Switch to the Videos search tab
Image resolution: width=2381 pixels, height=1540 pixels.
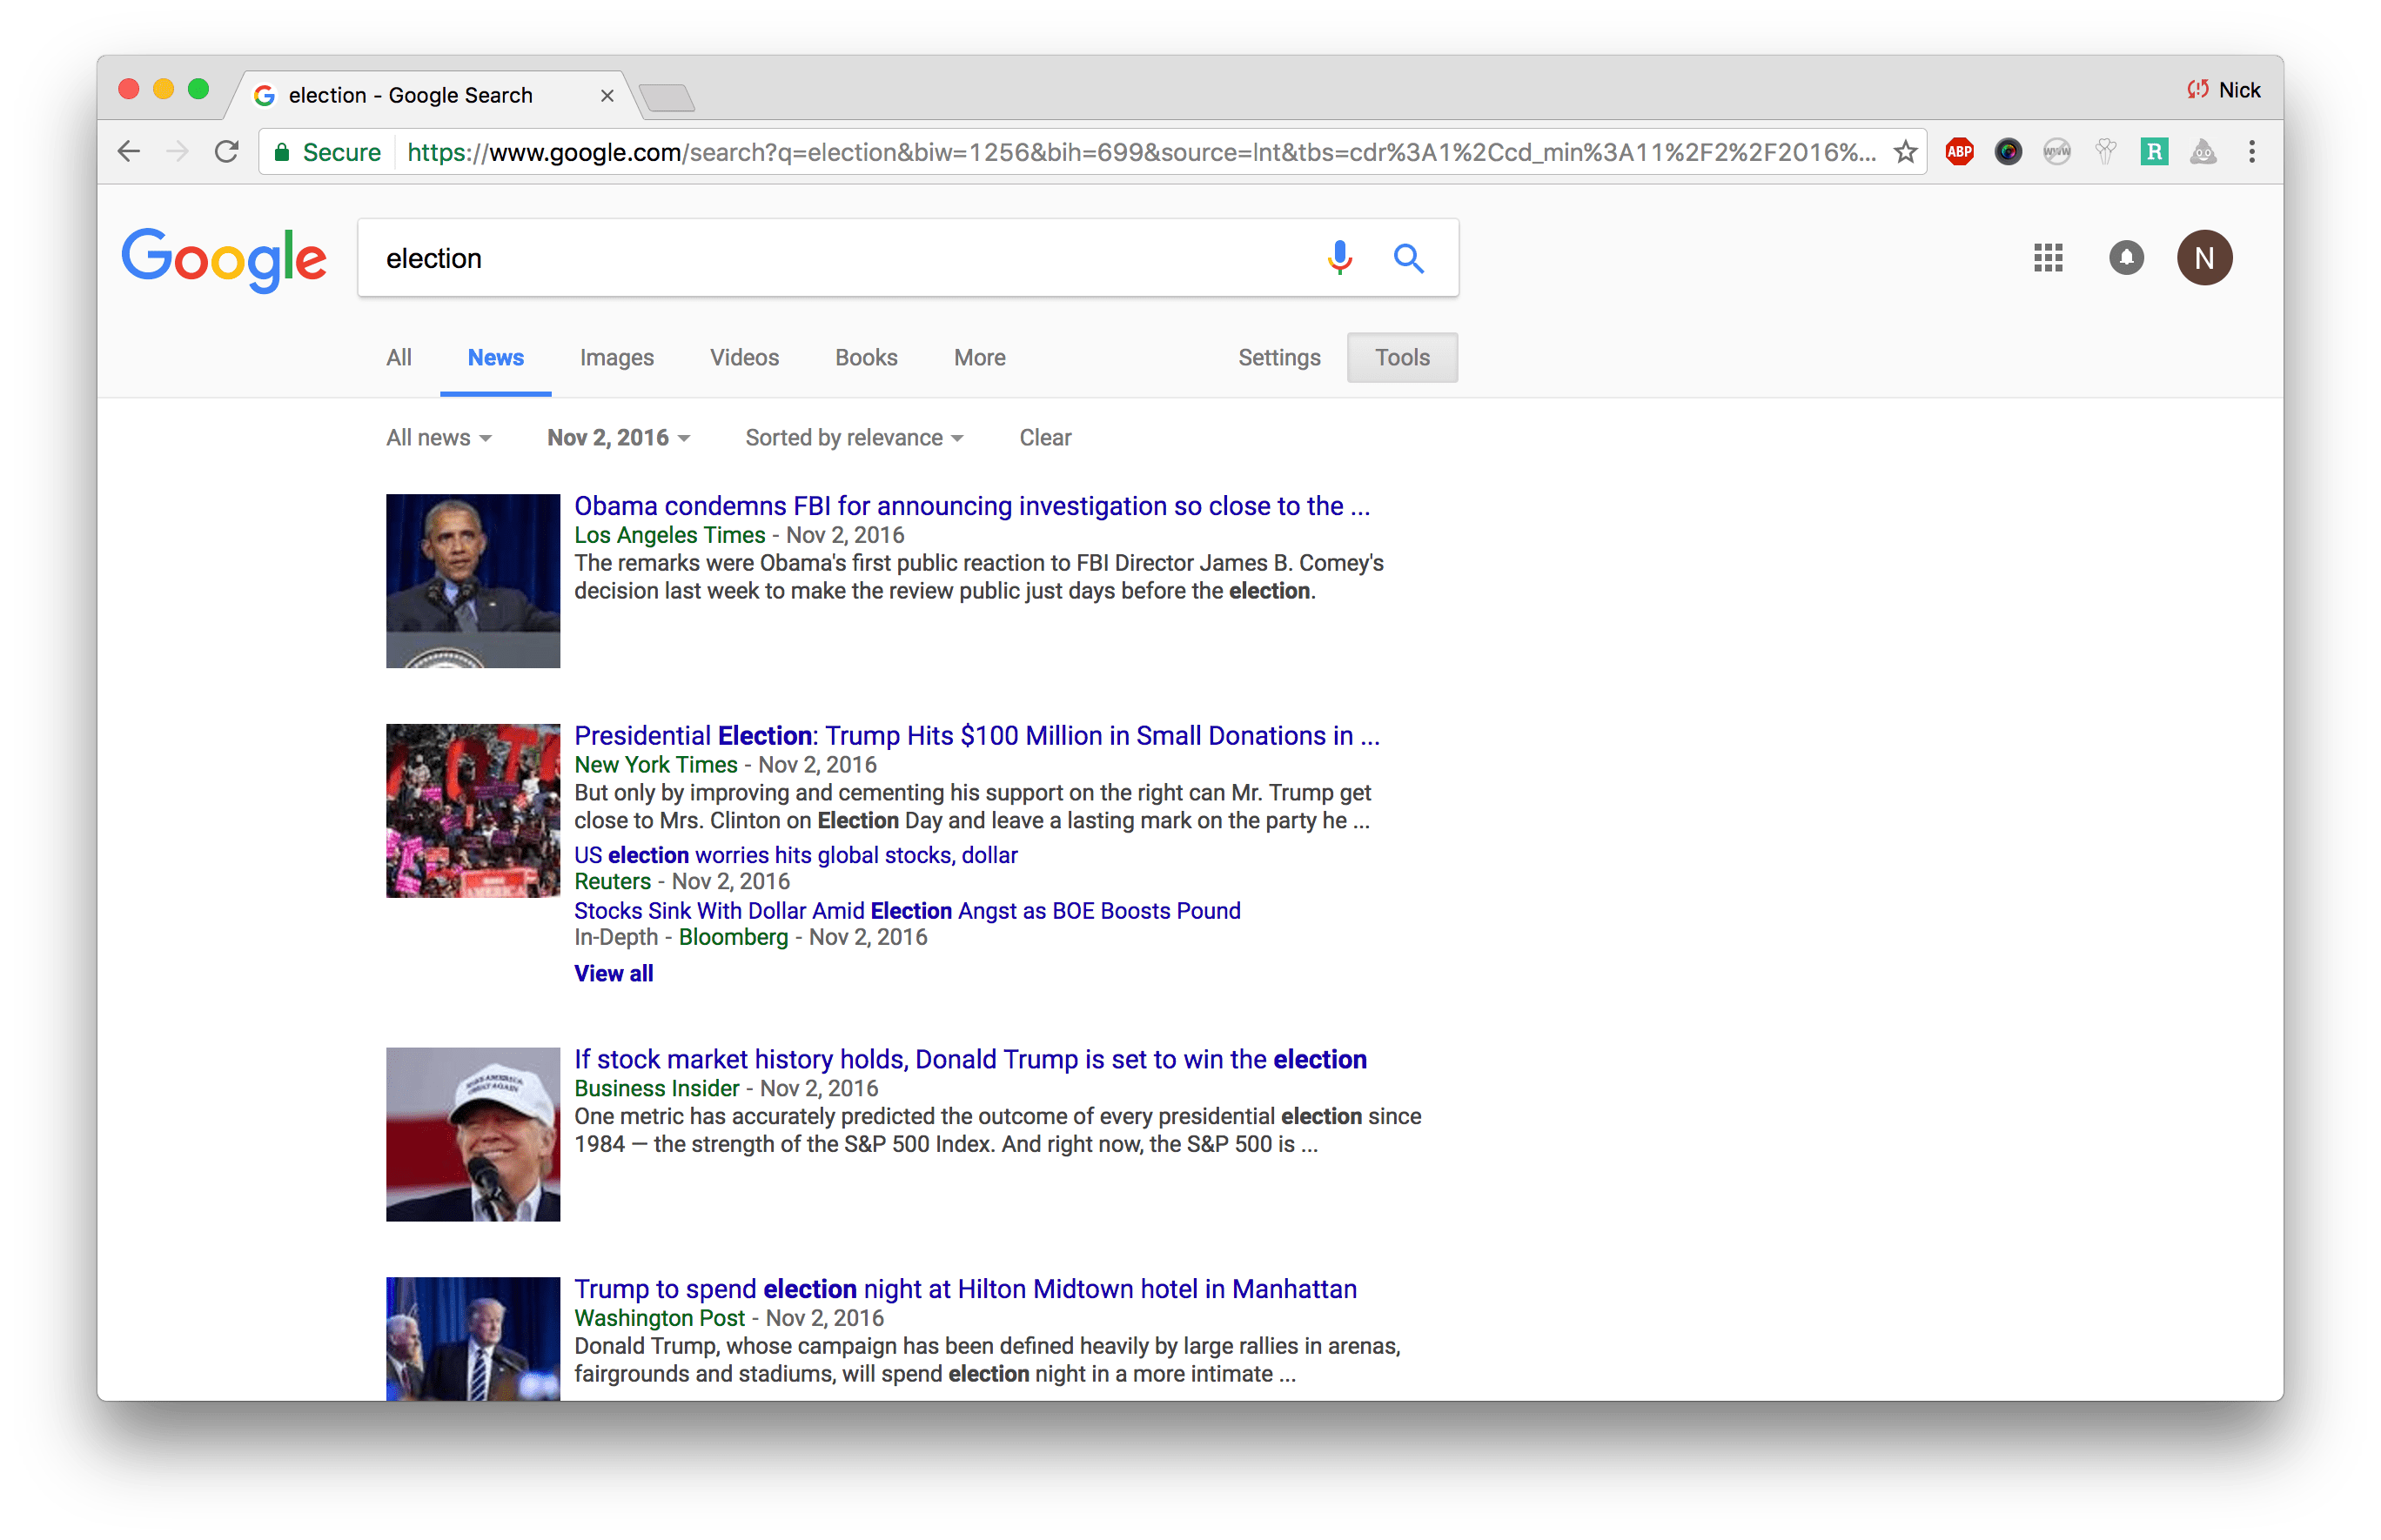click(744, 357)
